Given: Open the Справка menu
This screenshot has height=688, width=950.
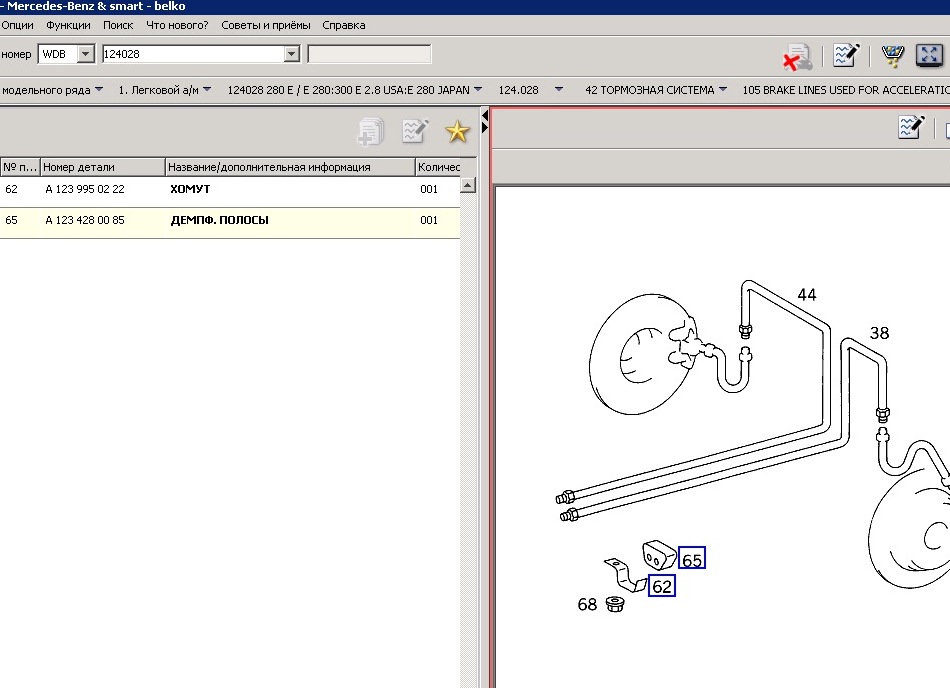Looking at the screenshot, I should coord(344,25).
